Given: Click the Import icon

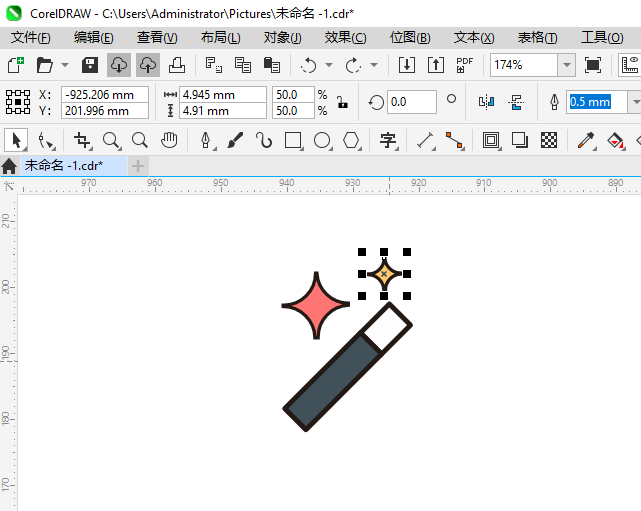Looking at the screenshot, I should click(x=407, y=65).
